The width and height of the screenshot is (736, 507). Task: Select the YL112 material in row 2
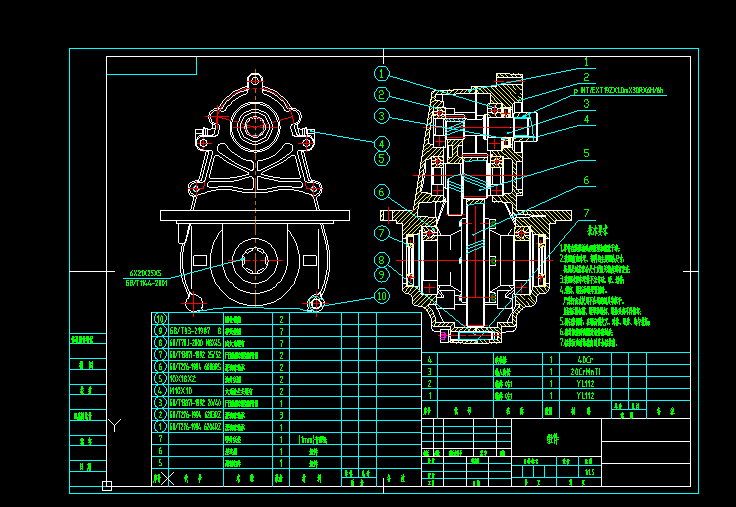click(x=585, y=384)
